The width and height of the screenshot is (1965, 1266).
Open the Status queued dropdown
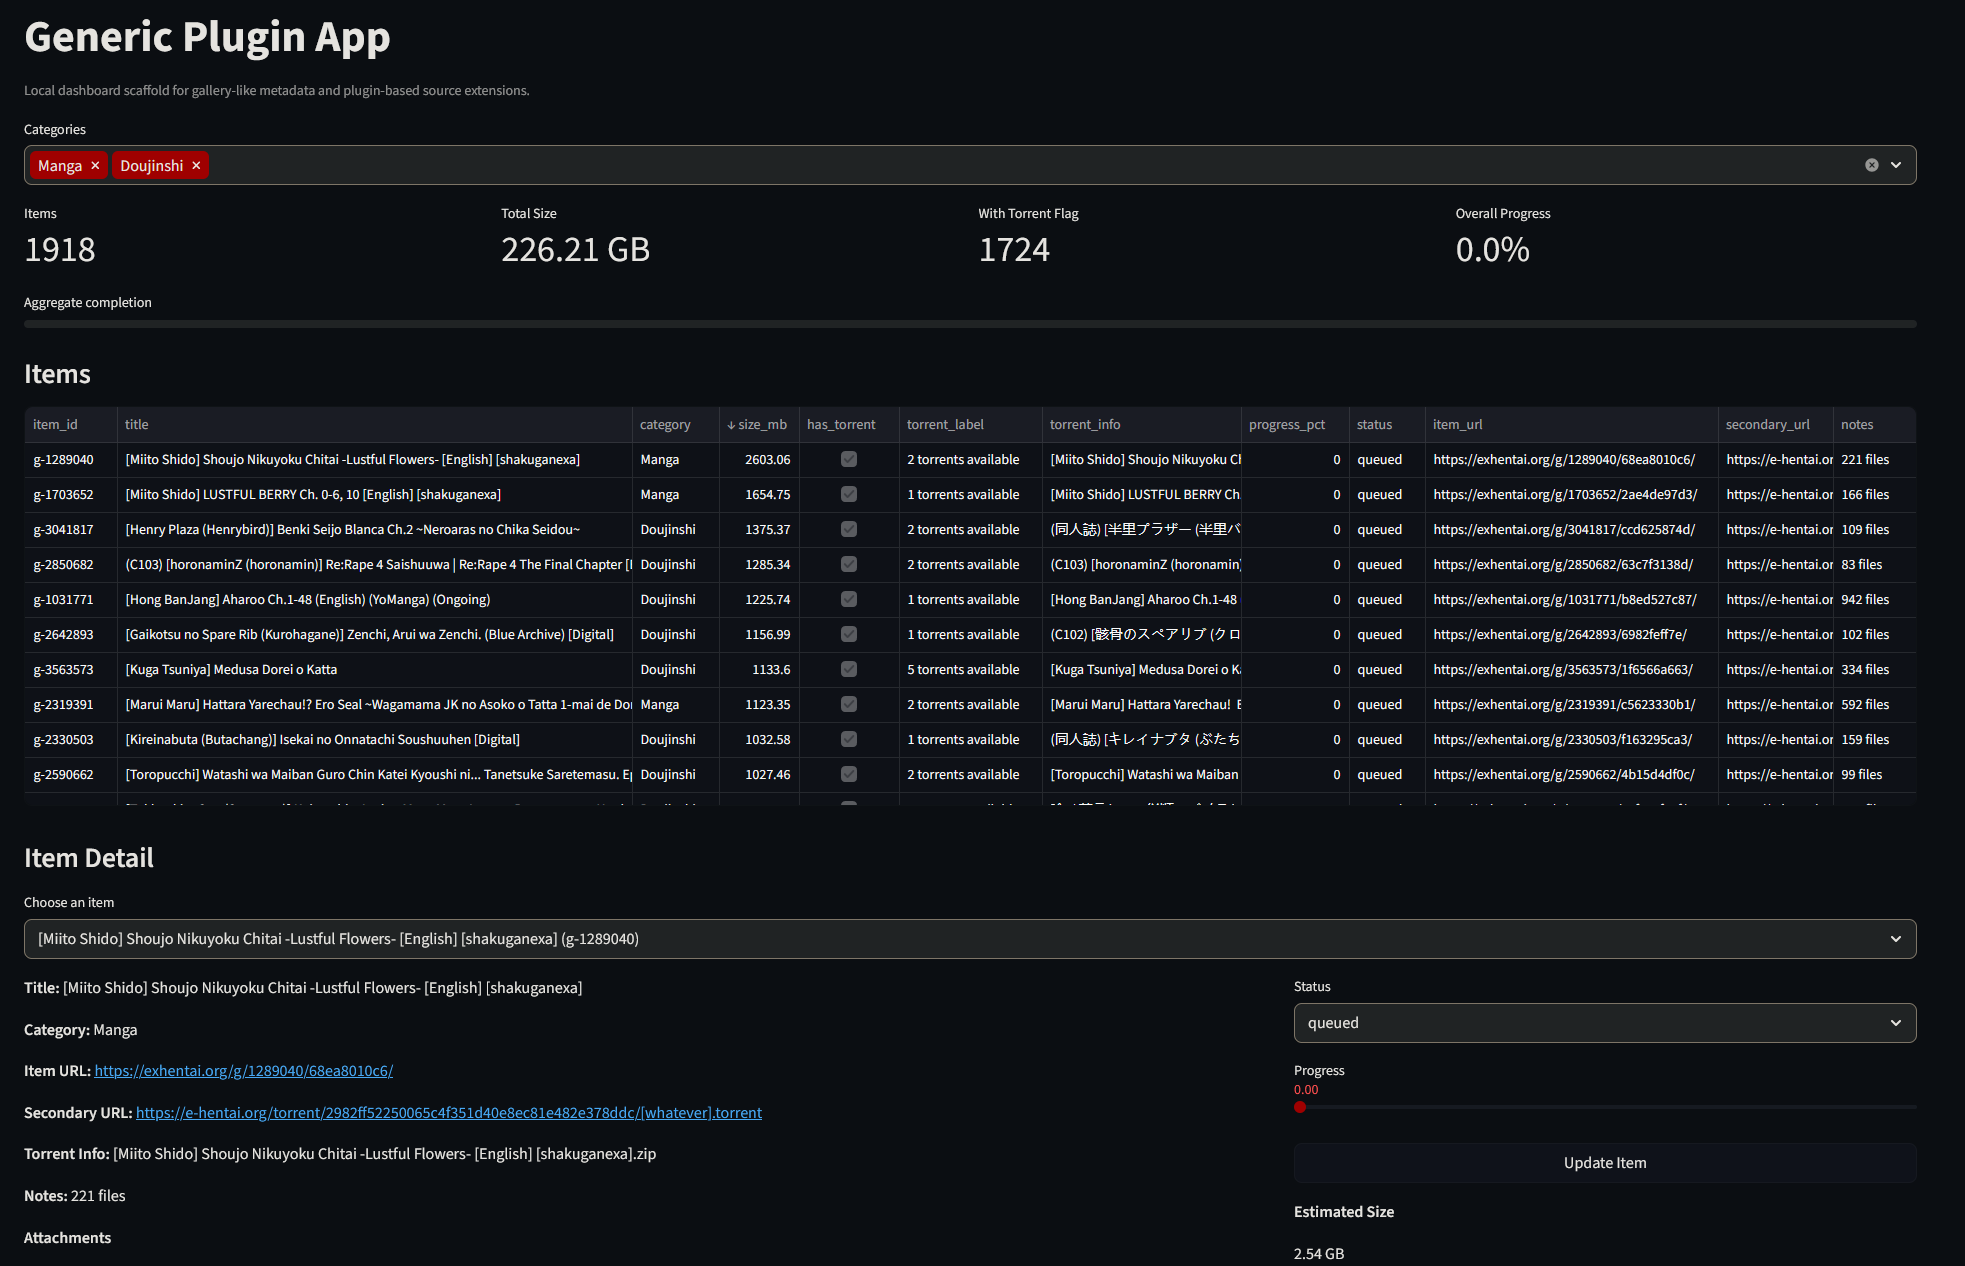[1604, 1023]
